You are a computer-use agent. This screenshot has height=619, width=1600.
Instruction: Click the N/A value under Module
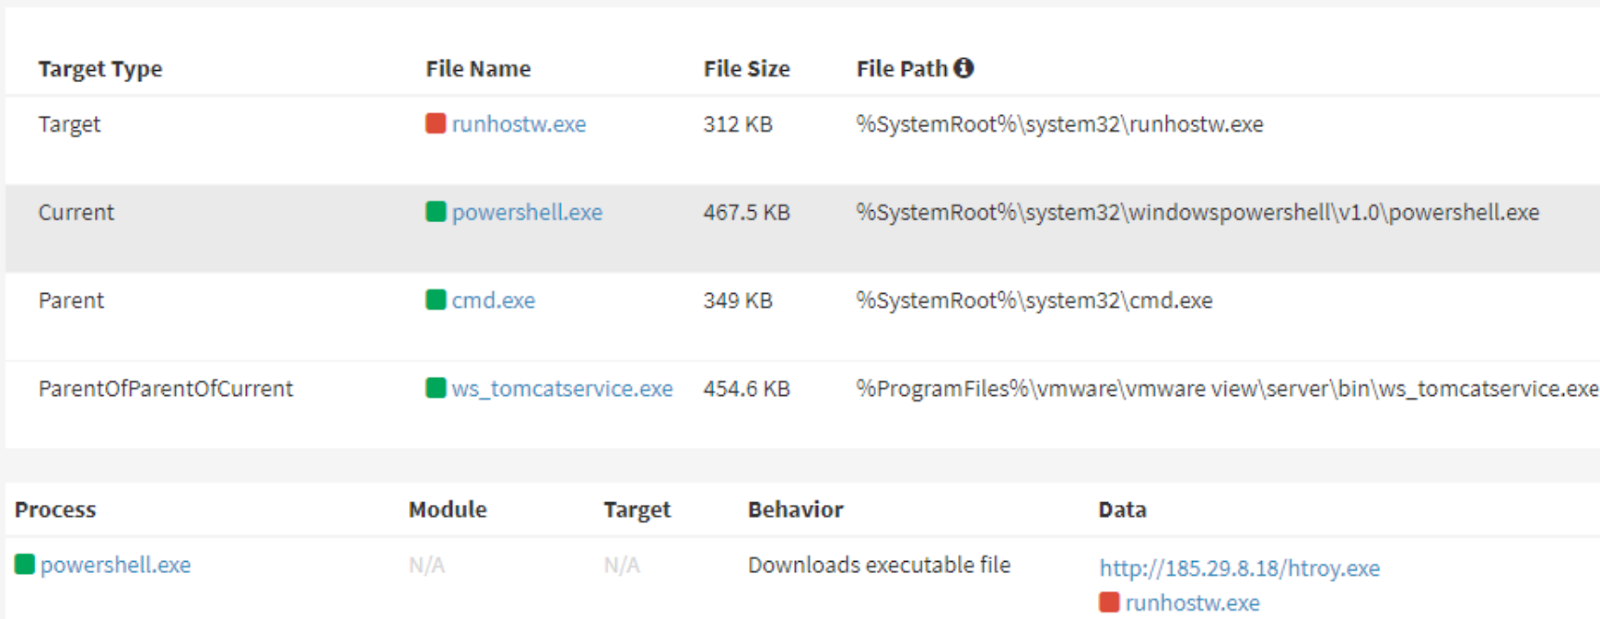pos(427,566)
